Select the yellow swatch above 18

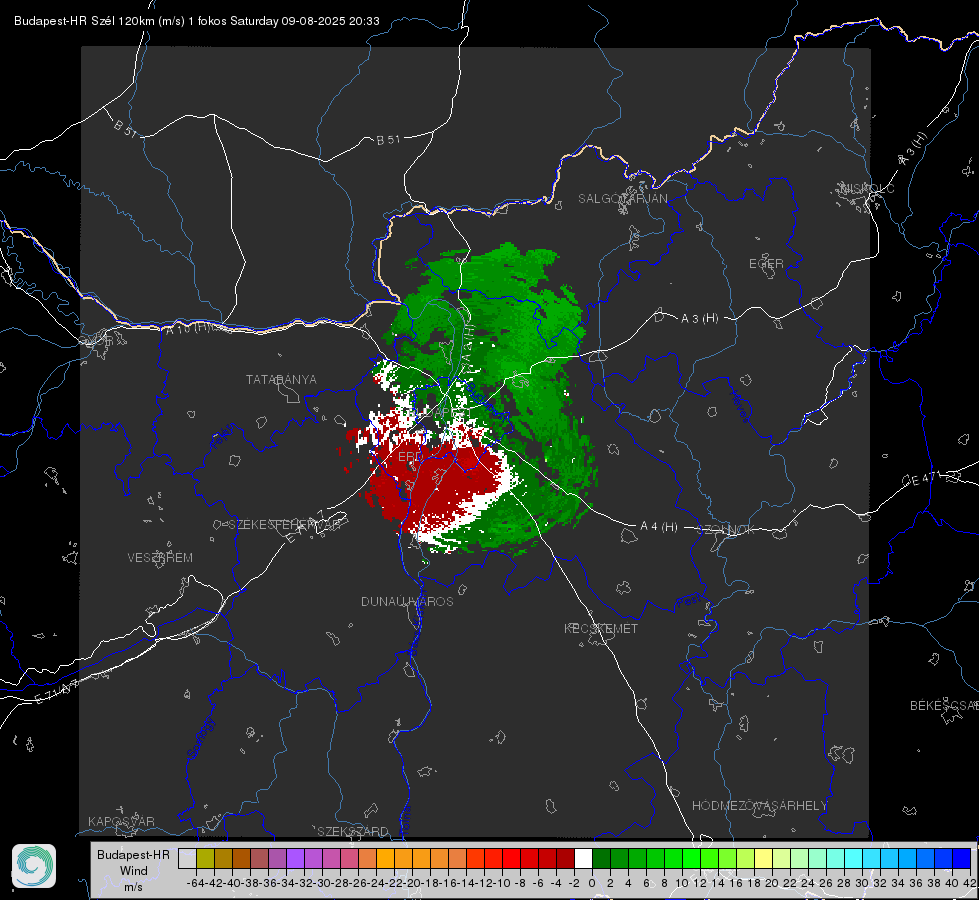[764, 859]
